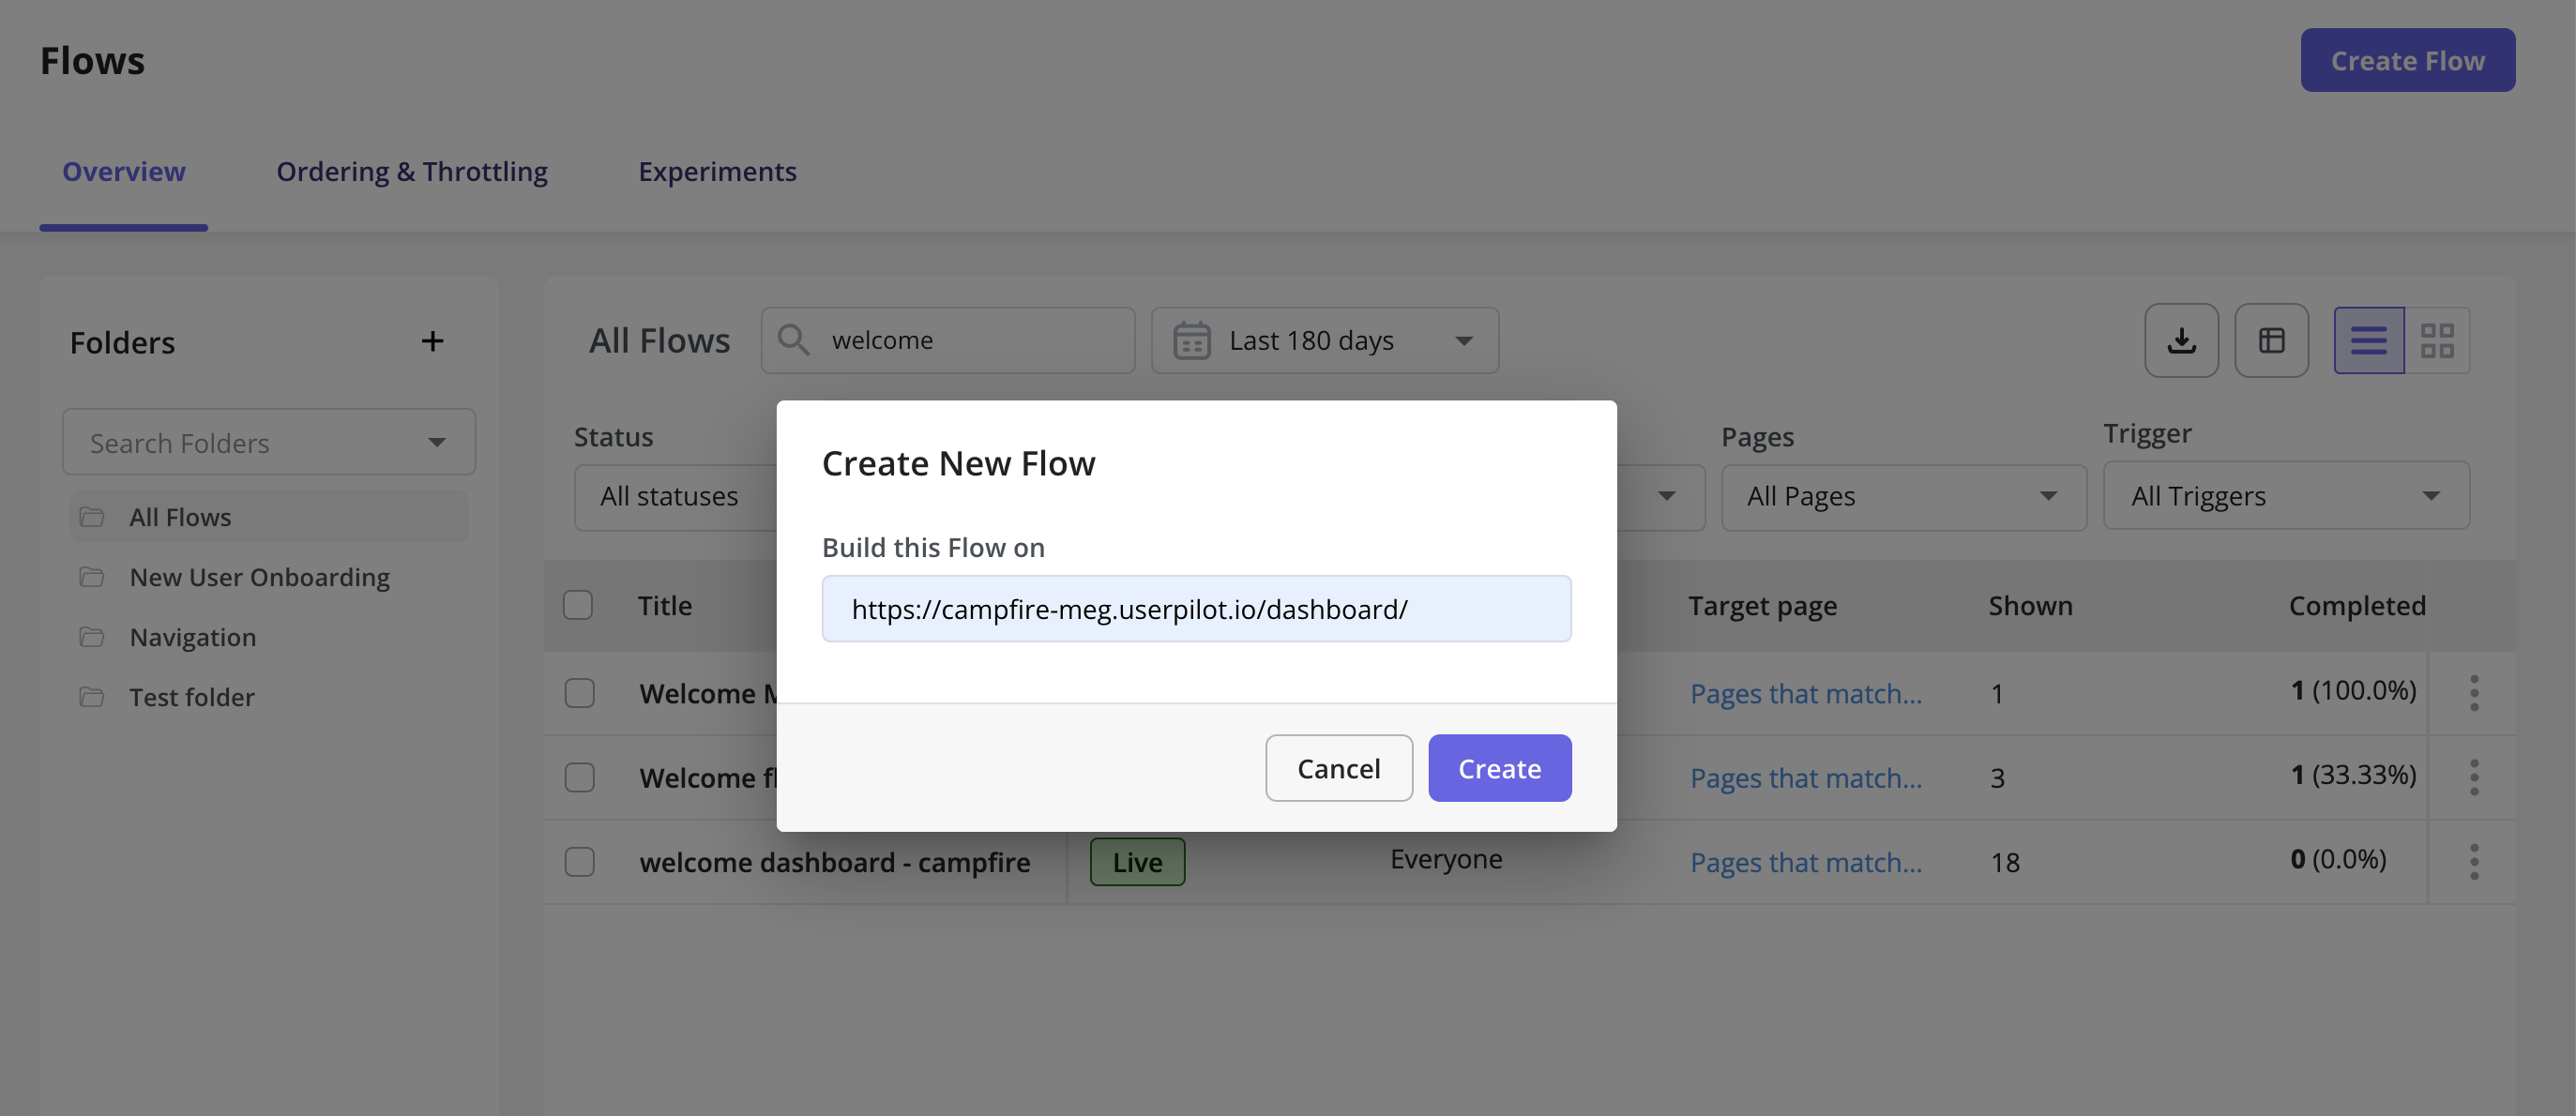This screenshot has width=2576, height=1116.
Task: Open Pages that match link in second row
Action: point(1805,777)
